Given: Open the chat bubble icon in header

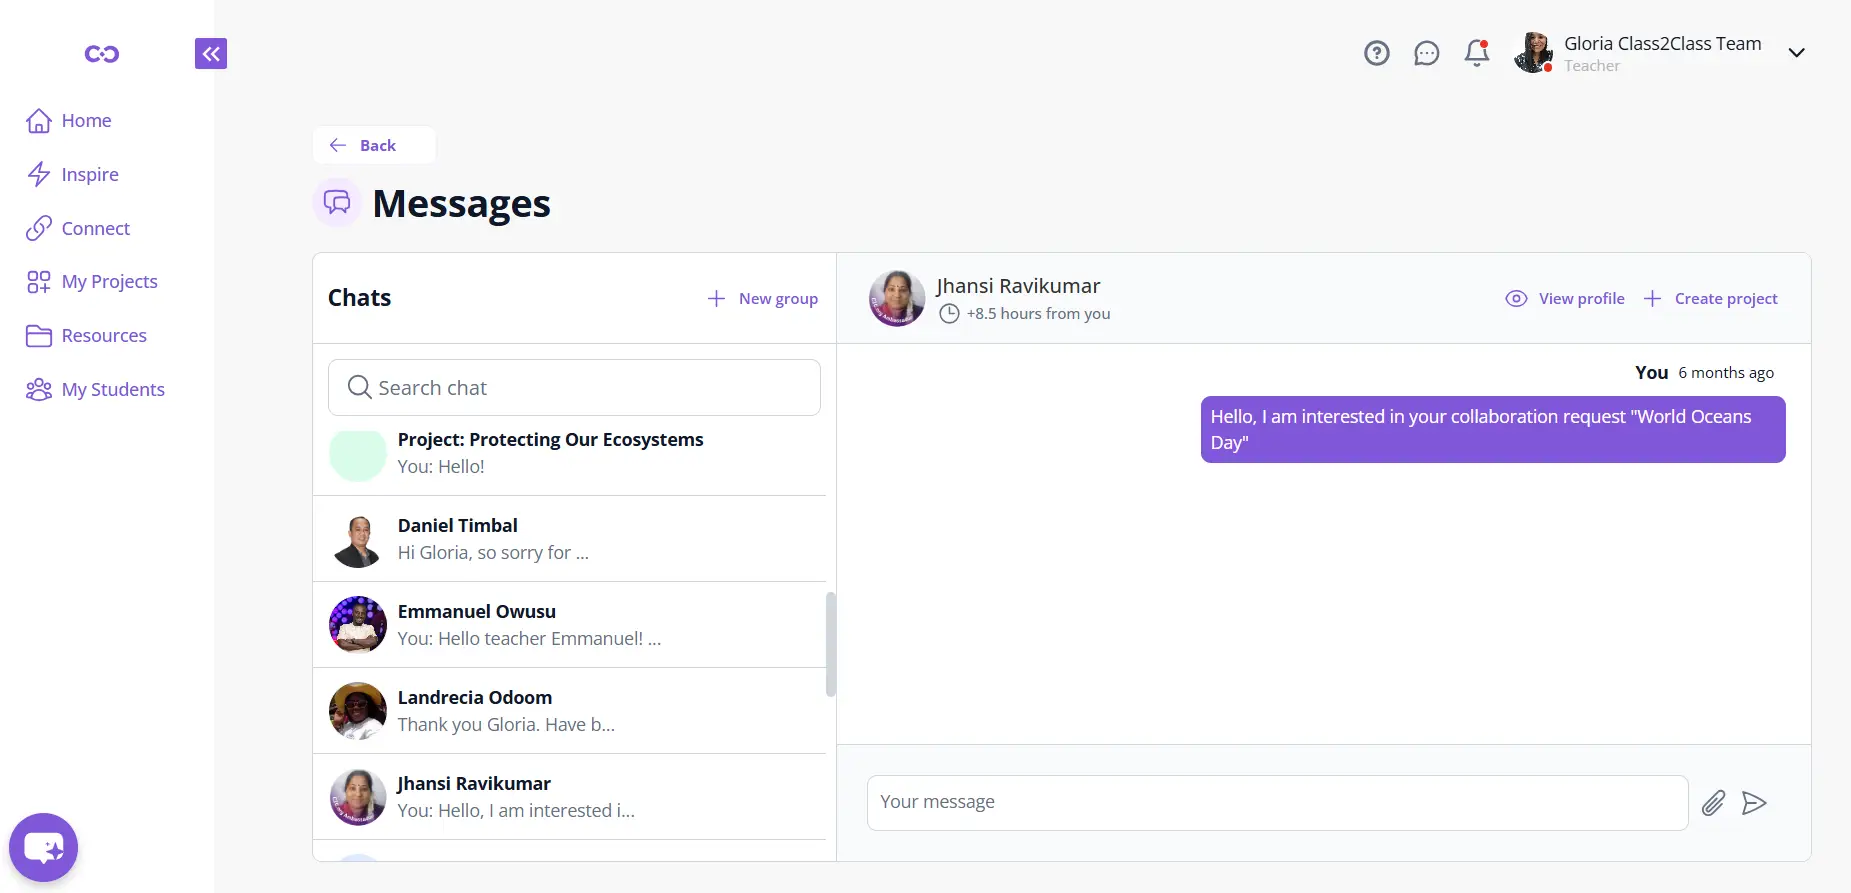Looking at the screenshot, I should coord(1427,53).
